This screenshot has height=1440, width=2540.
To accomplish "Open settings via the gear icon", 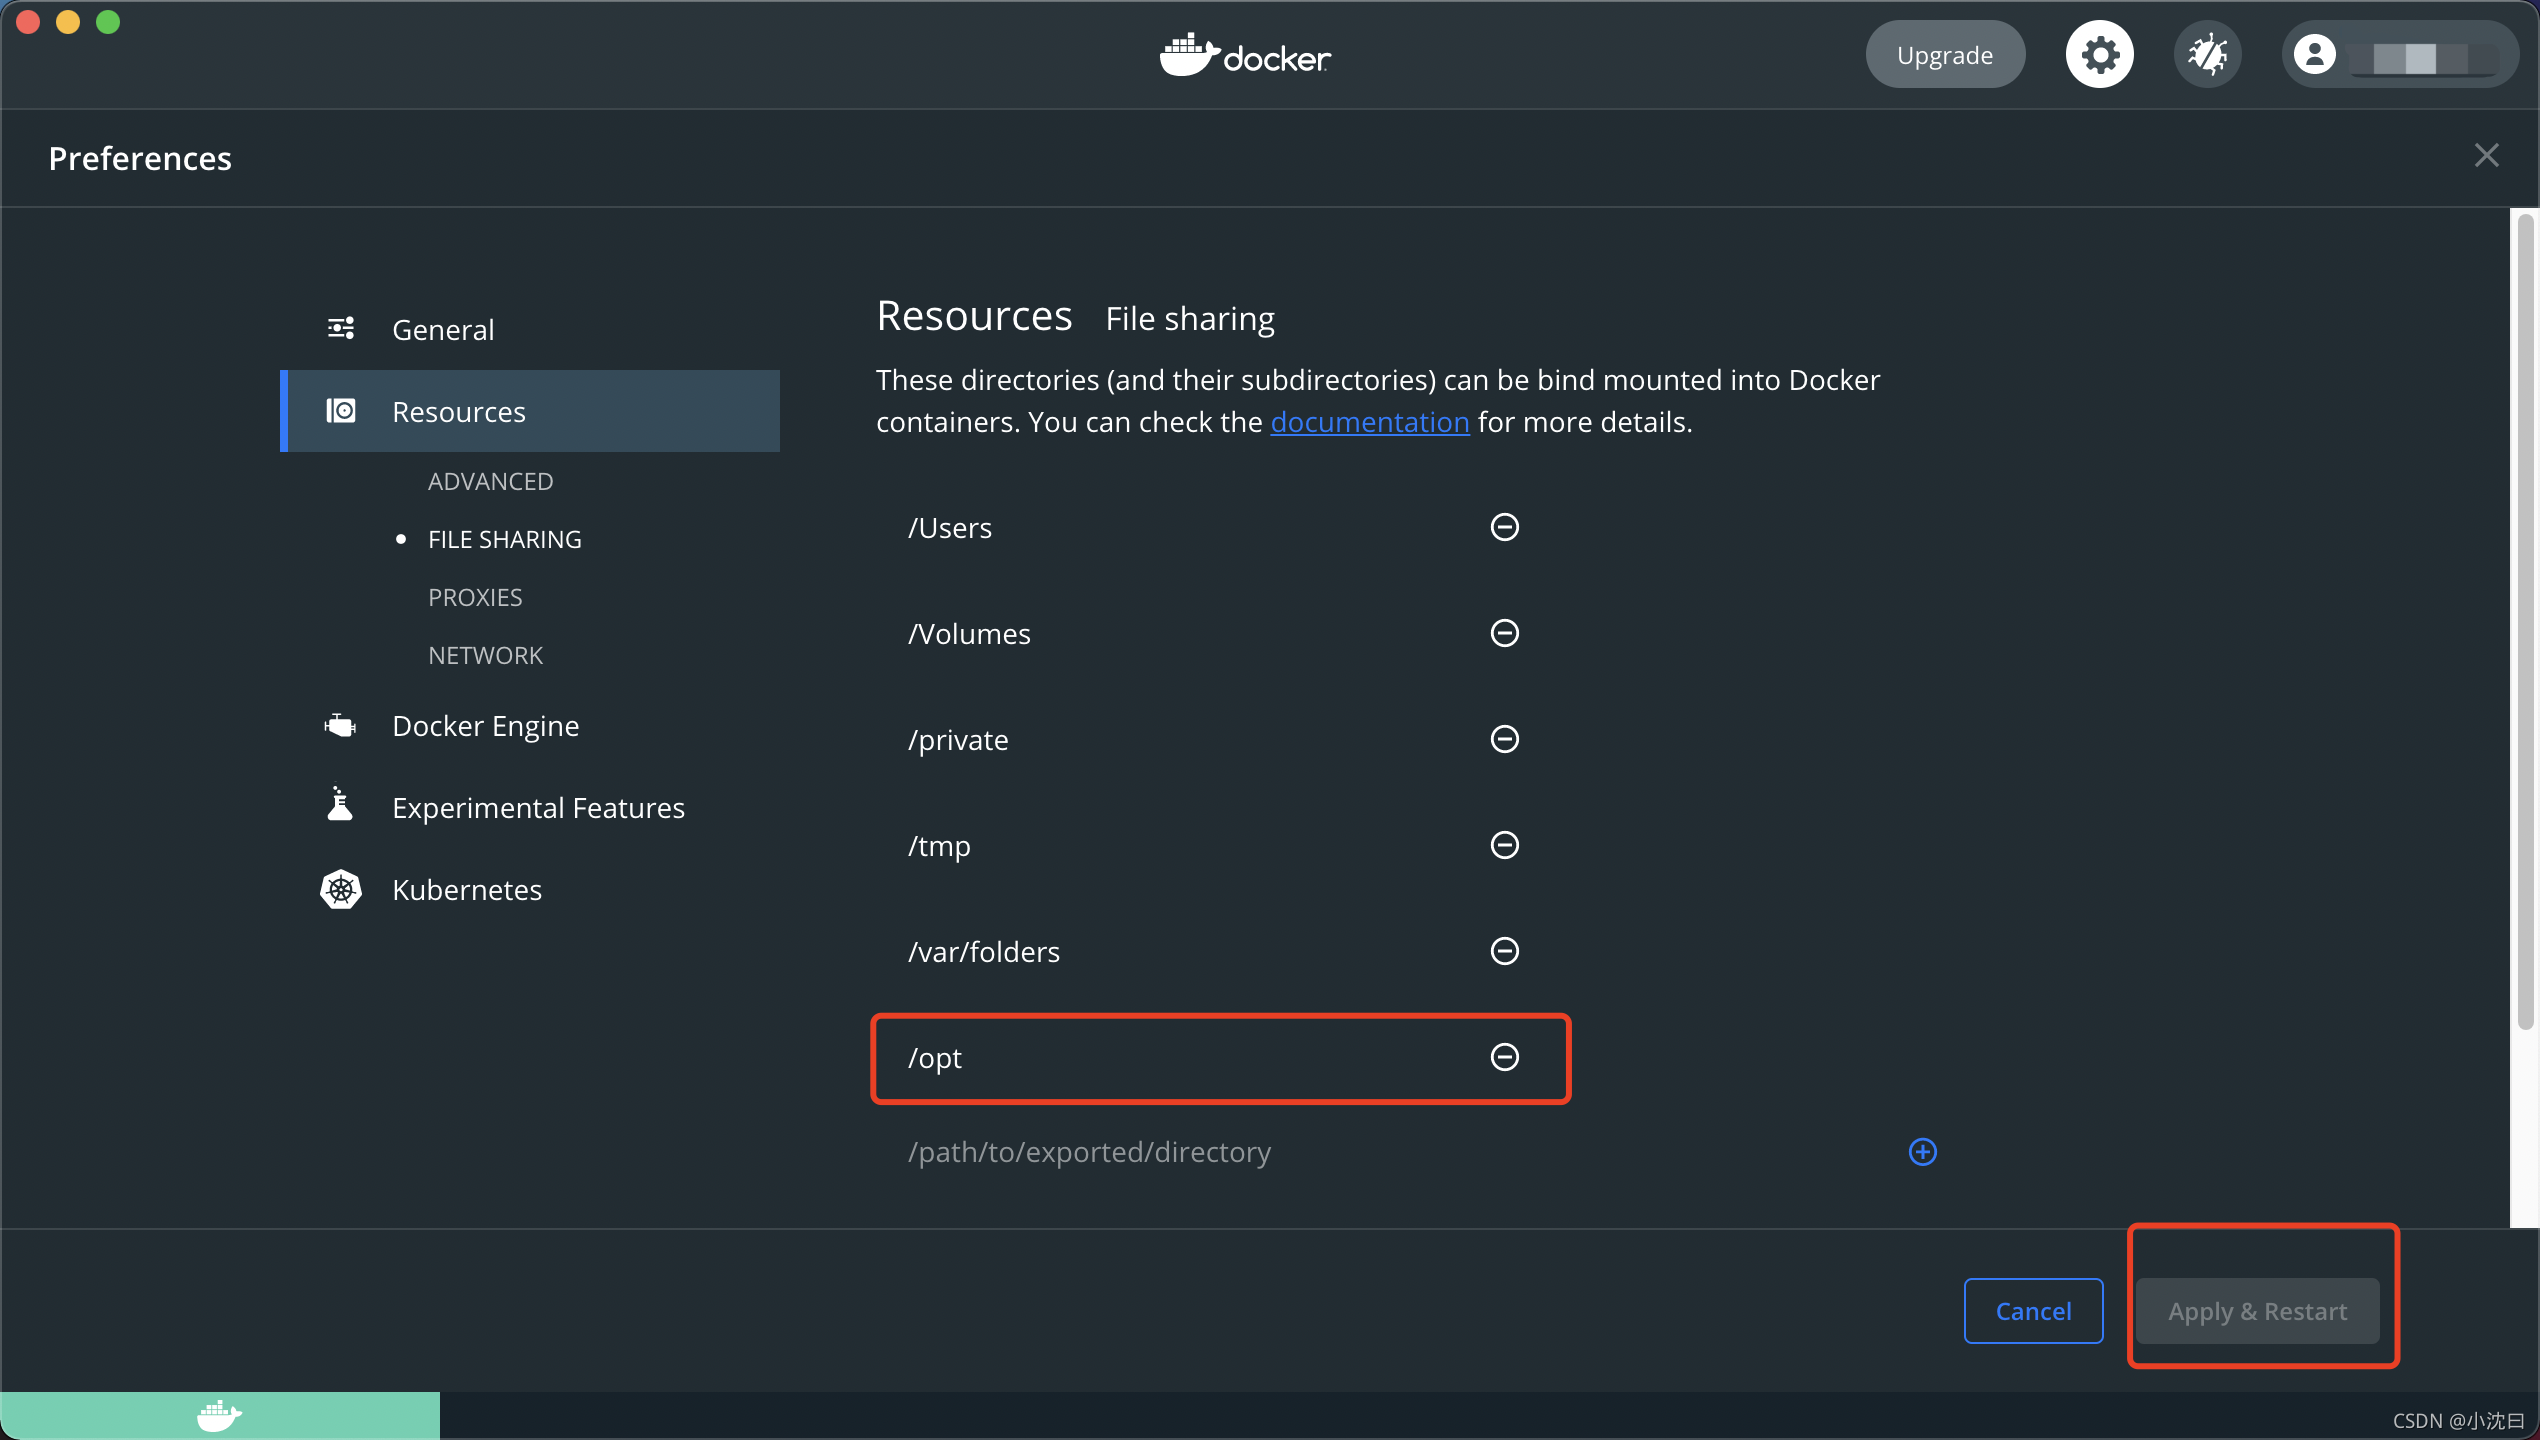I will click(2099, 55).
